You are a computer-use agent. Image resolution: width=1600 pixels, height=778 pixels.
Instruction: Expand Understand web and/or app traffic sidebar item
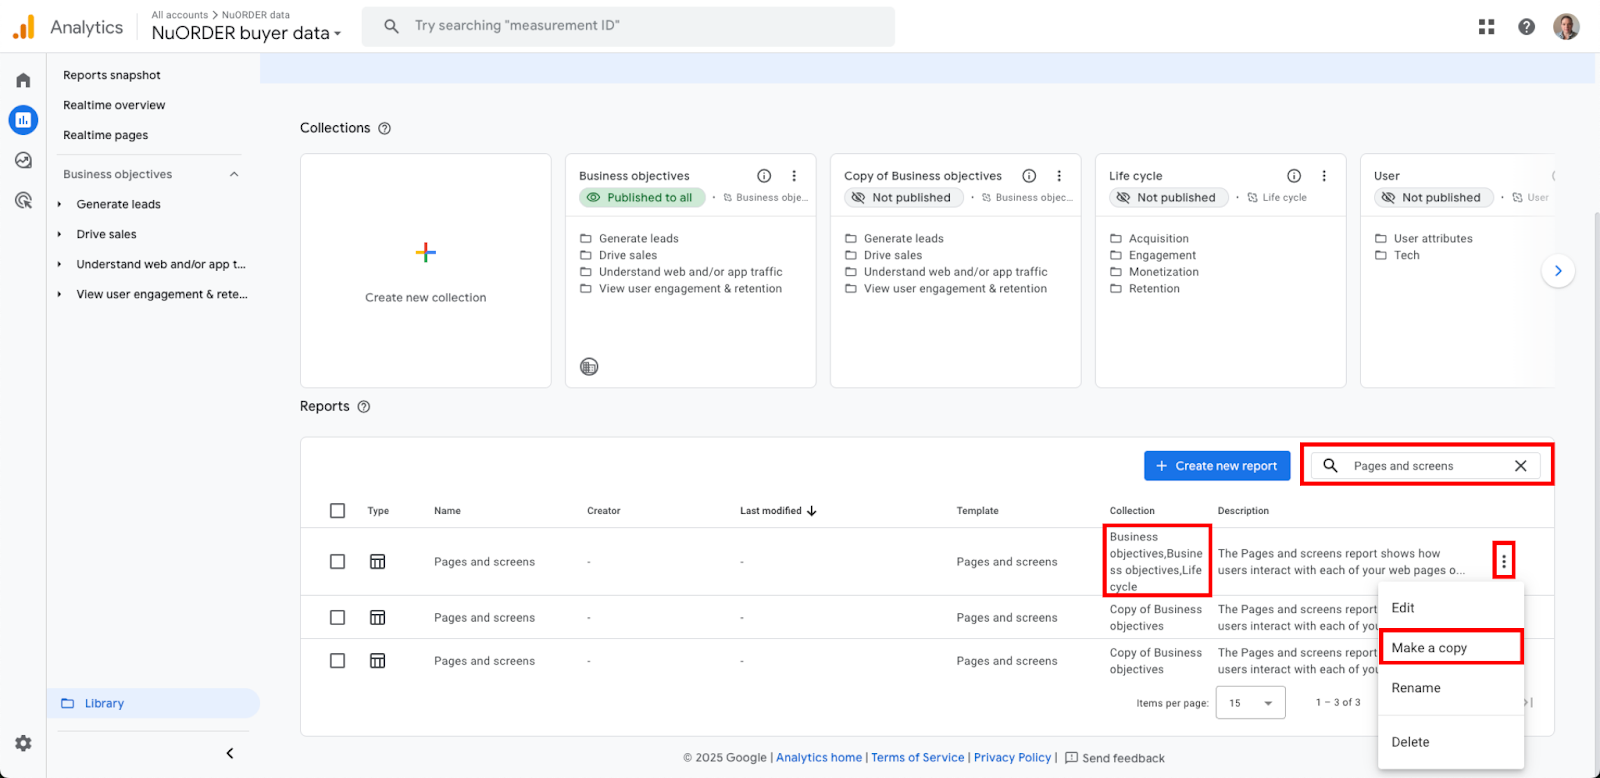[x=60, y=264]
